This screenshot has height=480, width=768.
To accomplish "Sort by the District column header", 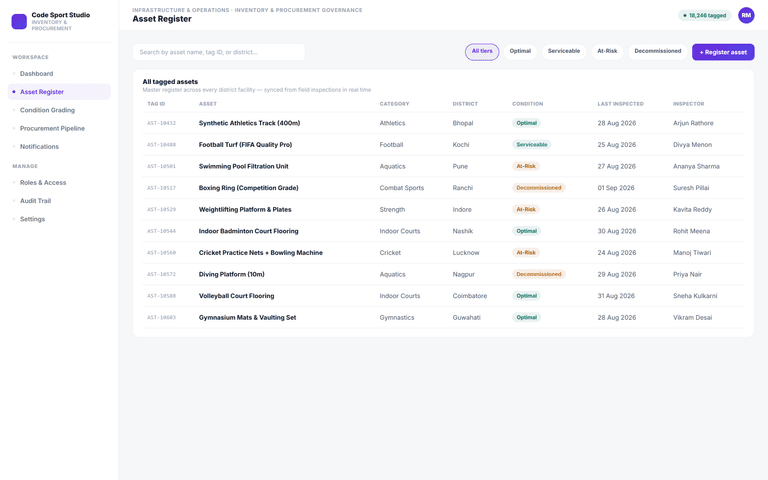I will coord(465,104).
